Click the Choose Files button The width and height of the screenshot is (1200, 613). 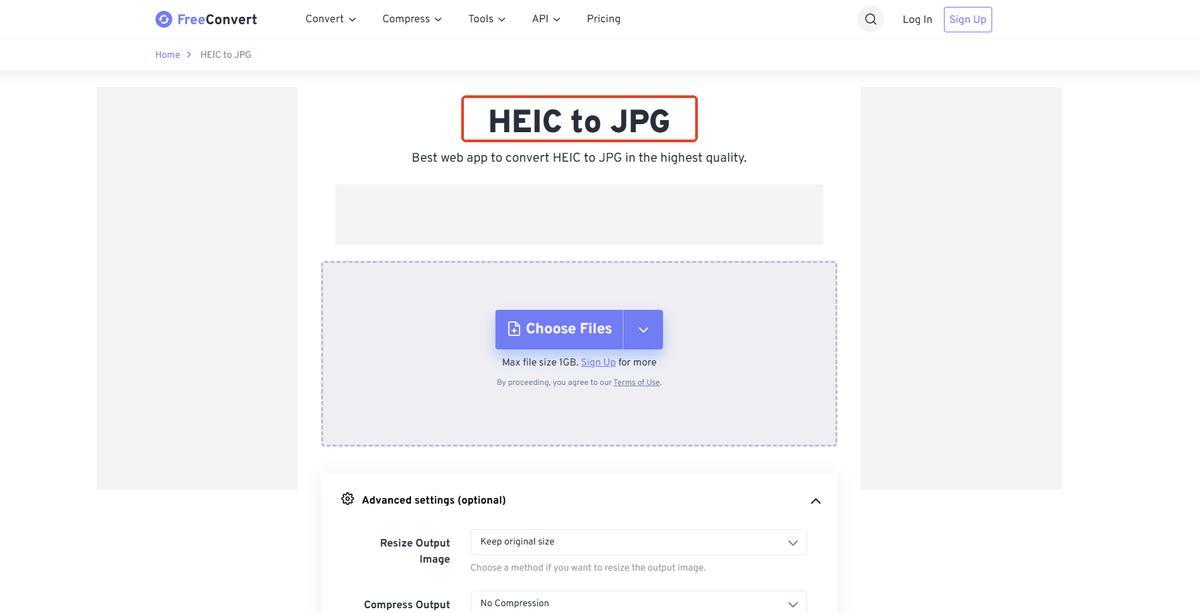click(560, 329)
